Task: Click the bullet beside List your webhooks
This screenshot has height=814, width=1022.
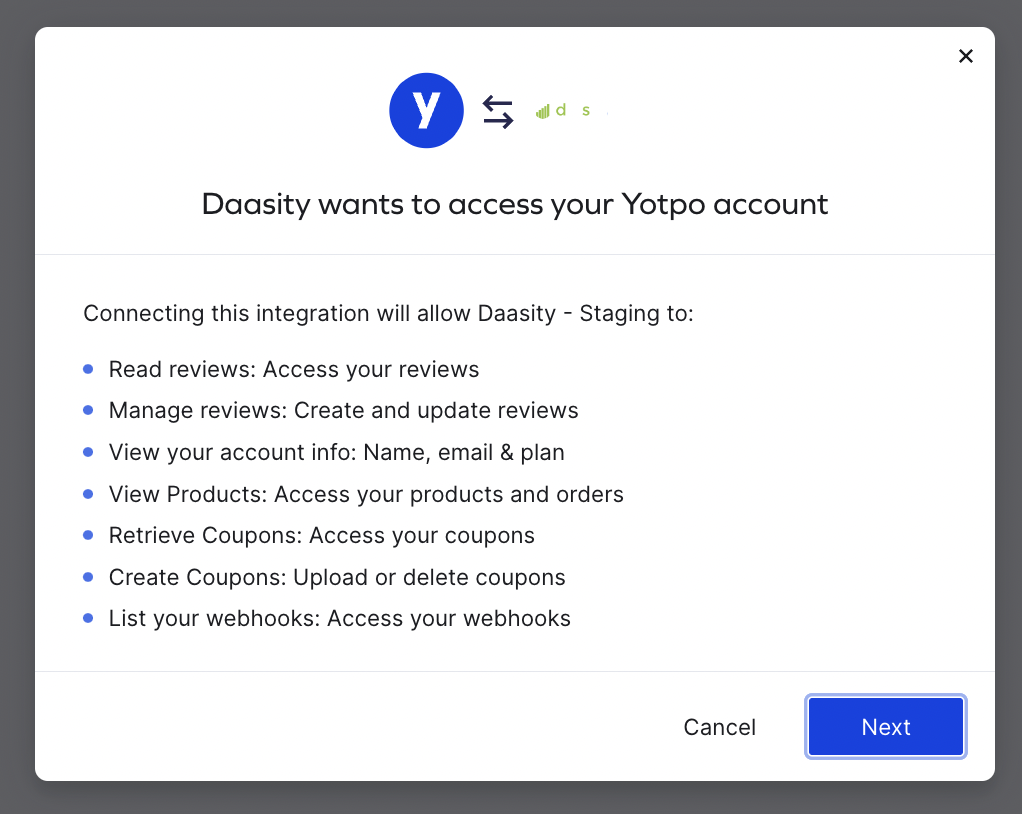Action: tap(88, 619)
